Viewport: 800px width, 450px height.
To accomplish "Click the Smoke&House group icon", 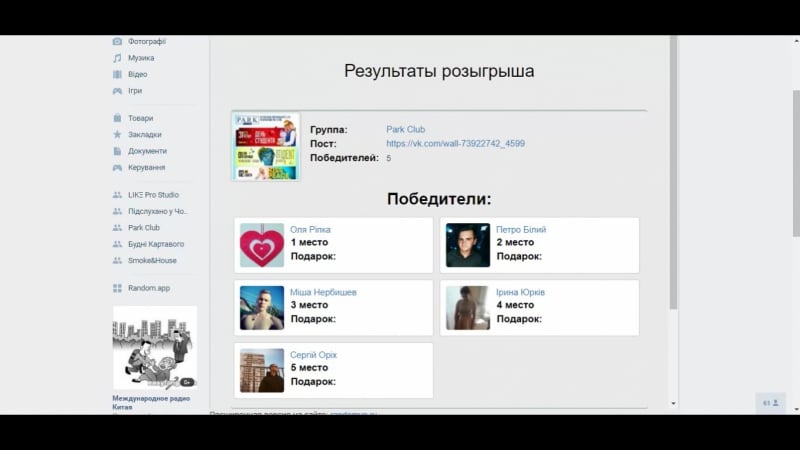I will 117,260.
